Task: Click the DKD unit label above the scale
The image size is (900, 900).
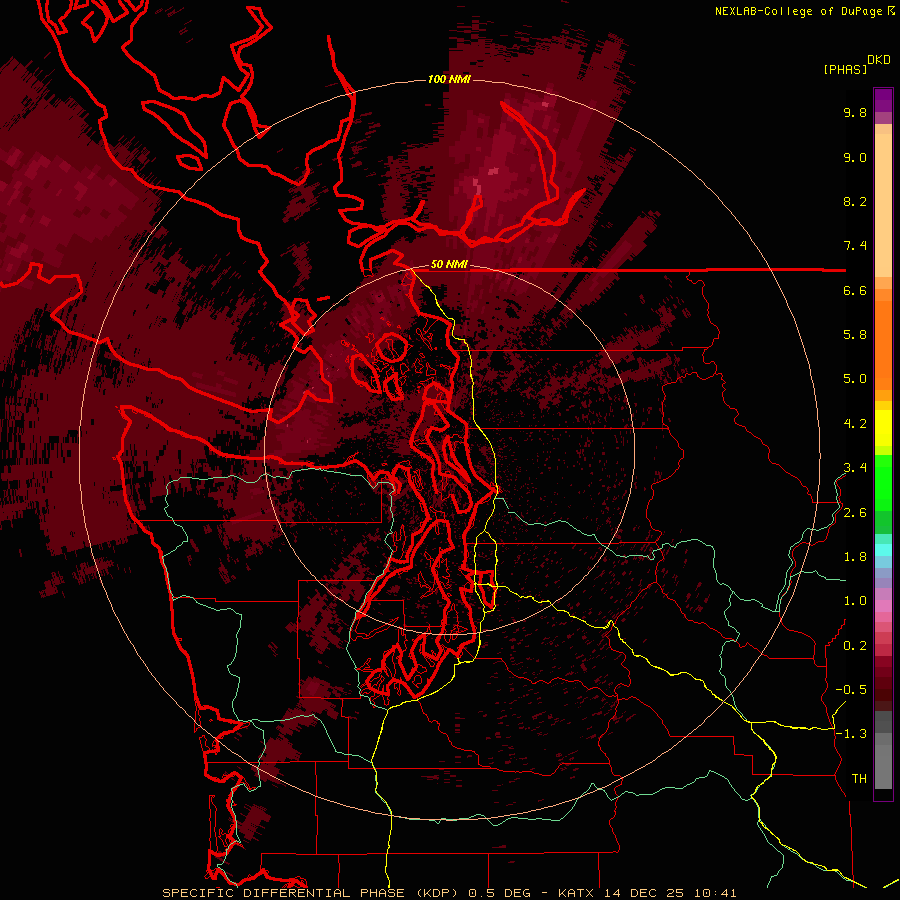Action: tap(879, 60)
